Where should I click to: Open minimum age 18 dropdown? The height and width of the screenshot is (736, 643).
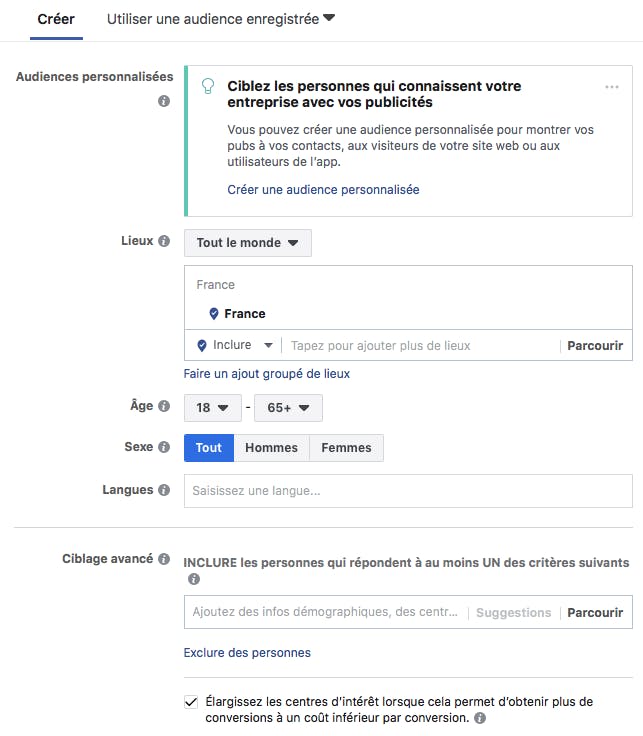212,408
